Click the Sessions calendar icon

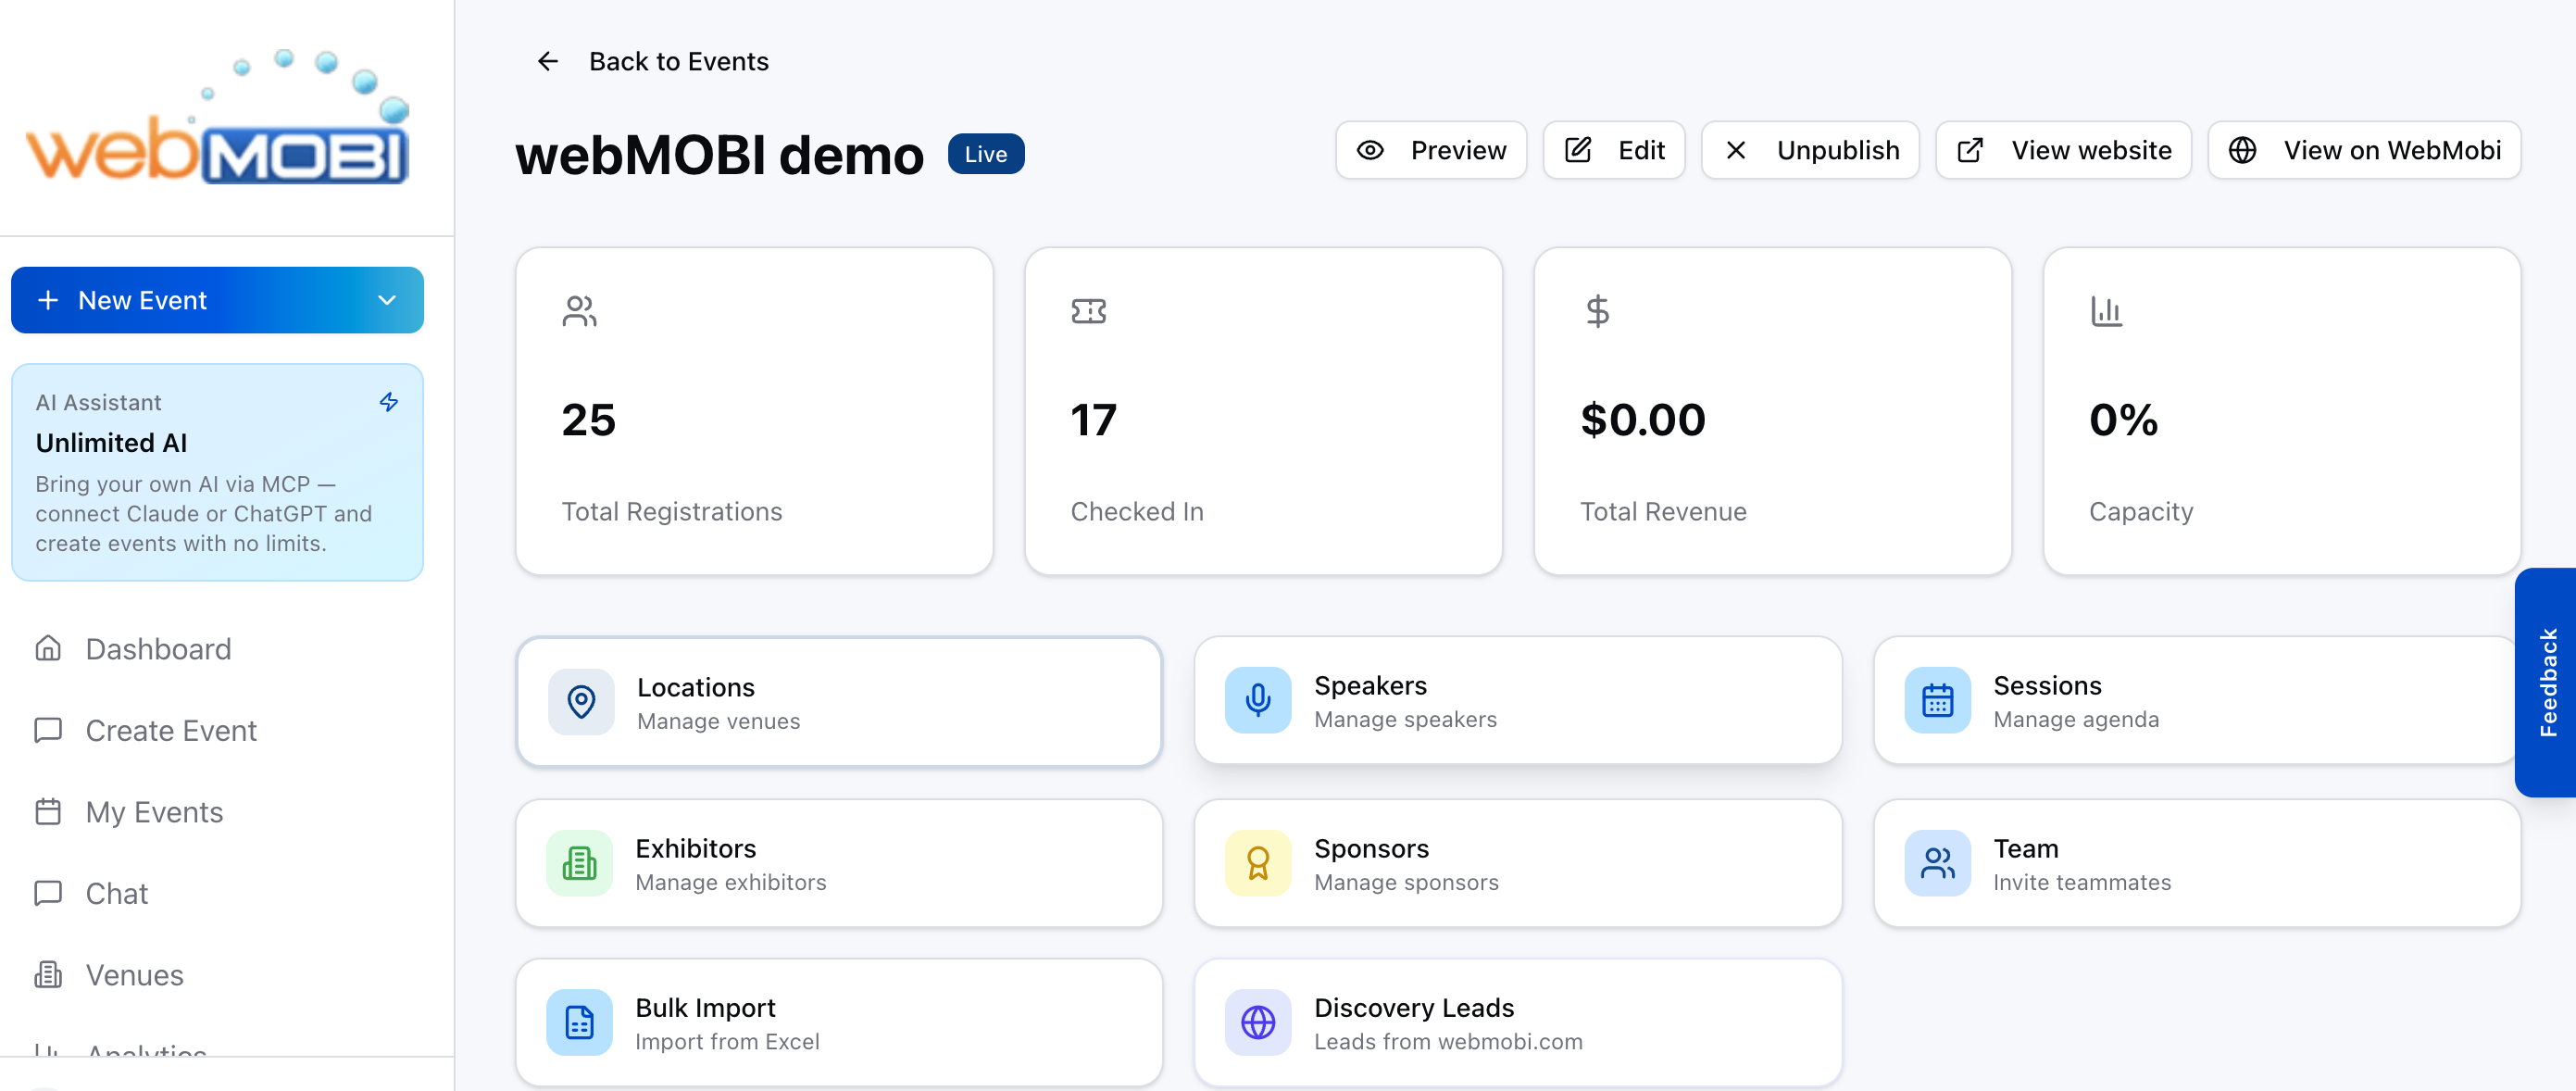(1937, 700)
